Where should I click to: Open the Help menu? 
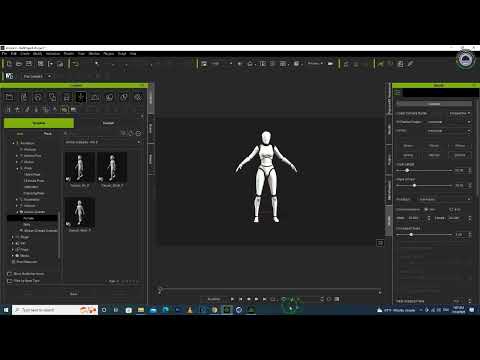[133, 53]
